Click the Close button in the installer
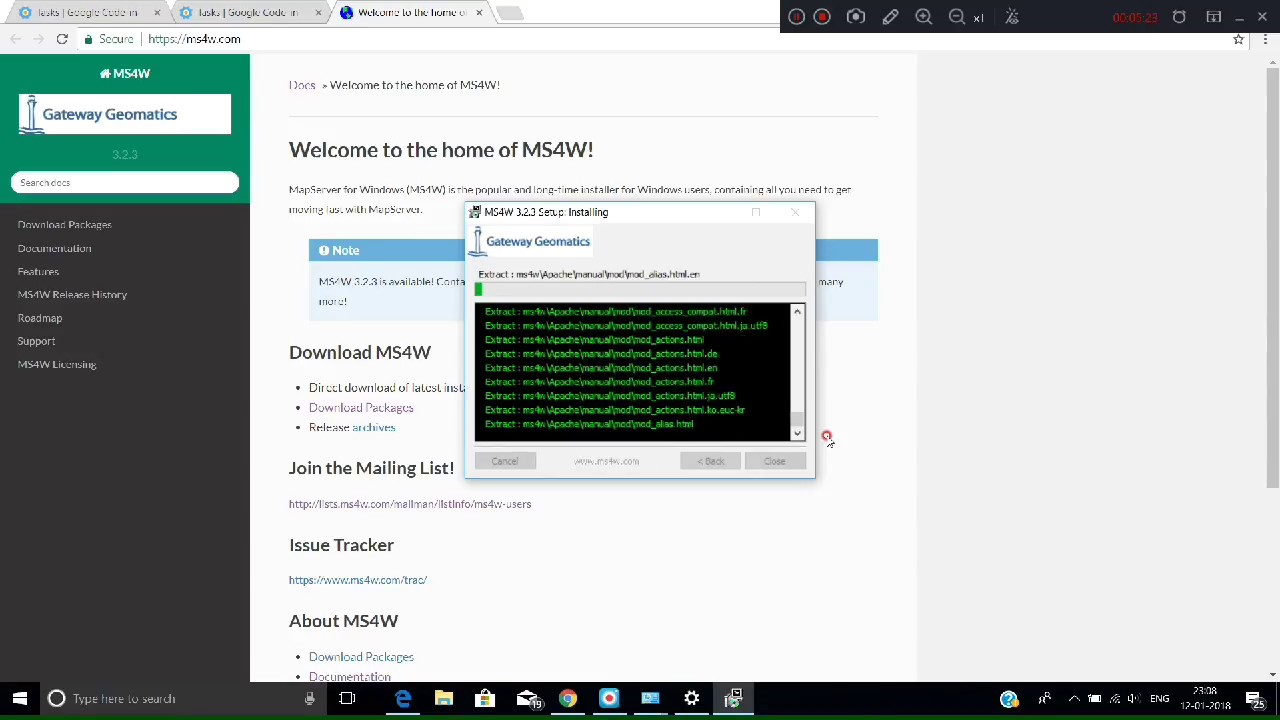 [775, 461]
